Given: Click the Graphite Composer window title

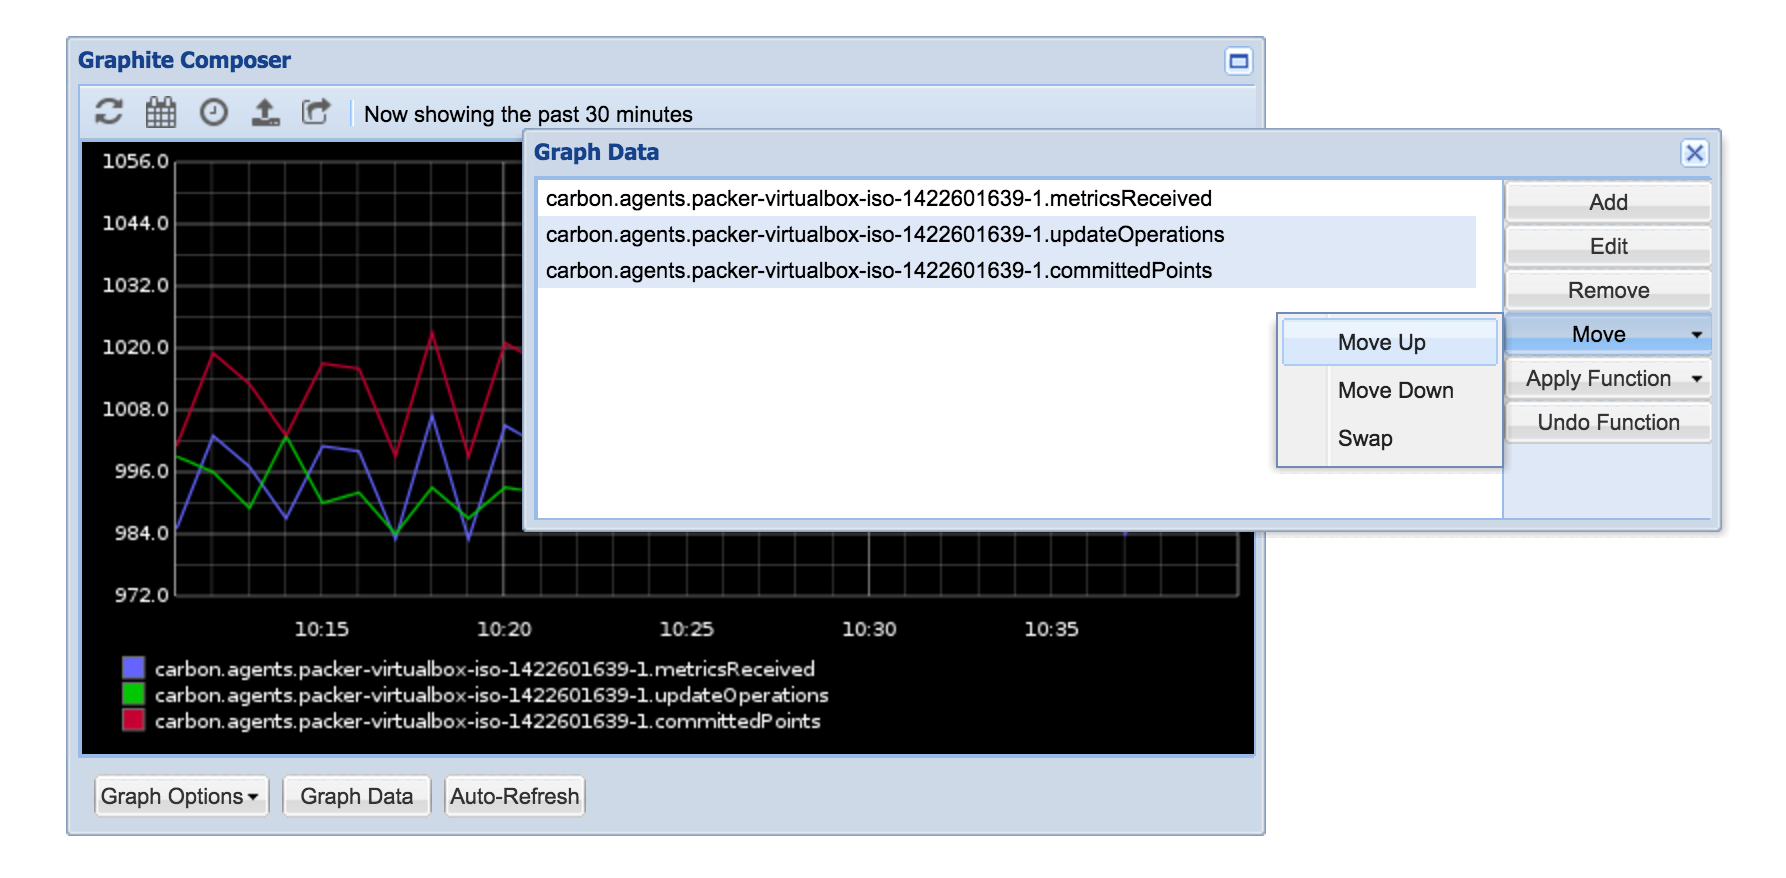Looking at the screenshot, I should pos(184,60).
